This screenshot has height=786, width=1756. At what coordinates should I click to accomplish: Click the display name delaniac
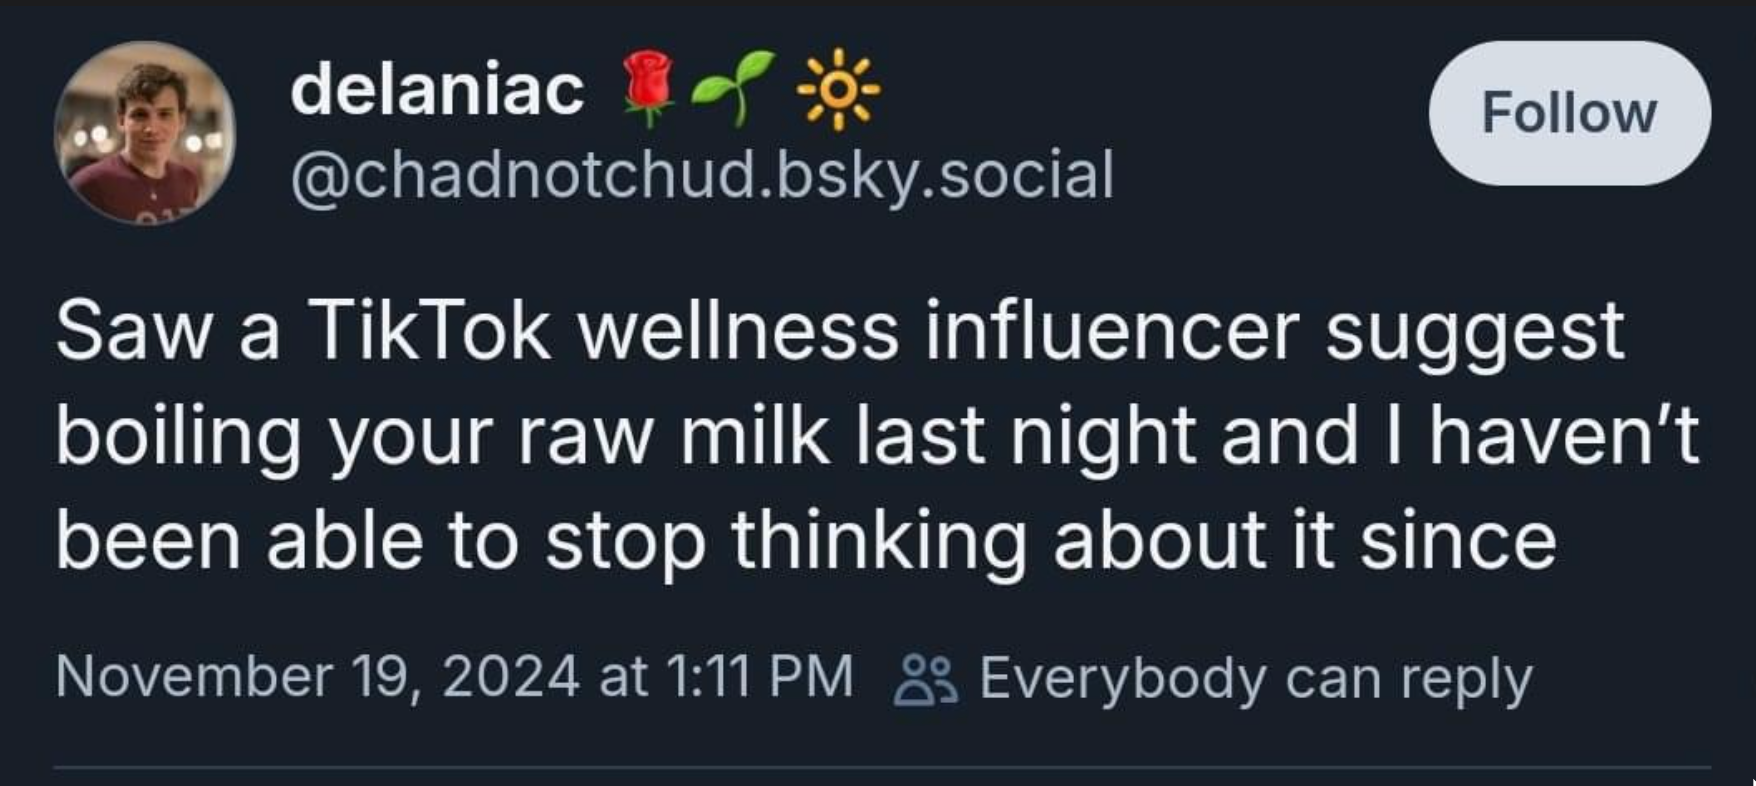(437, 90)
